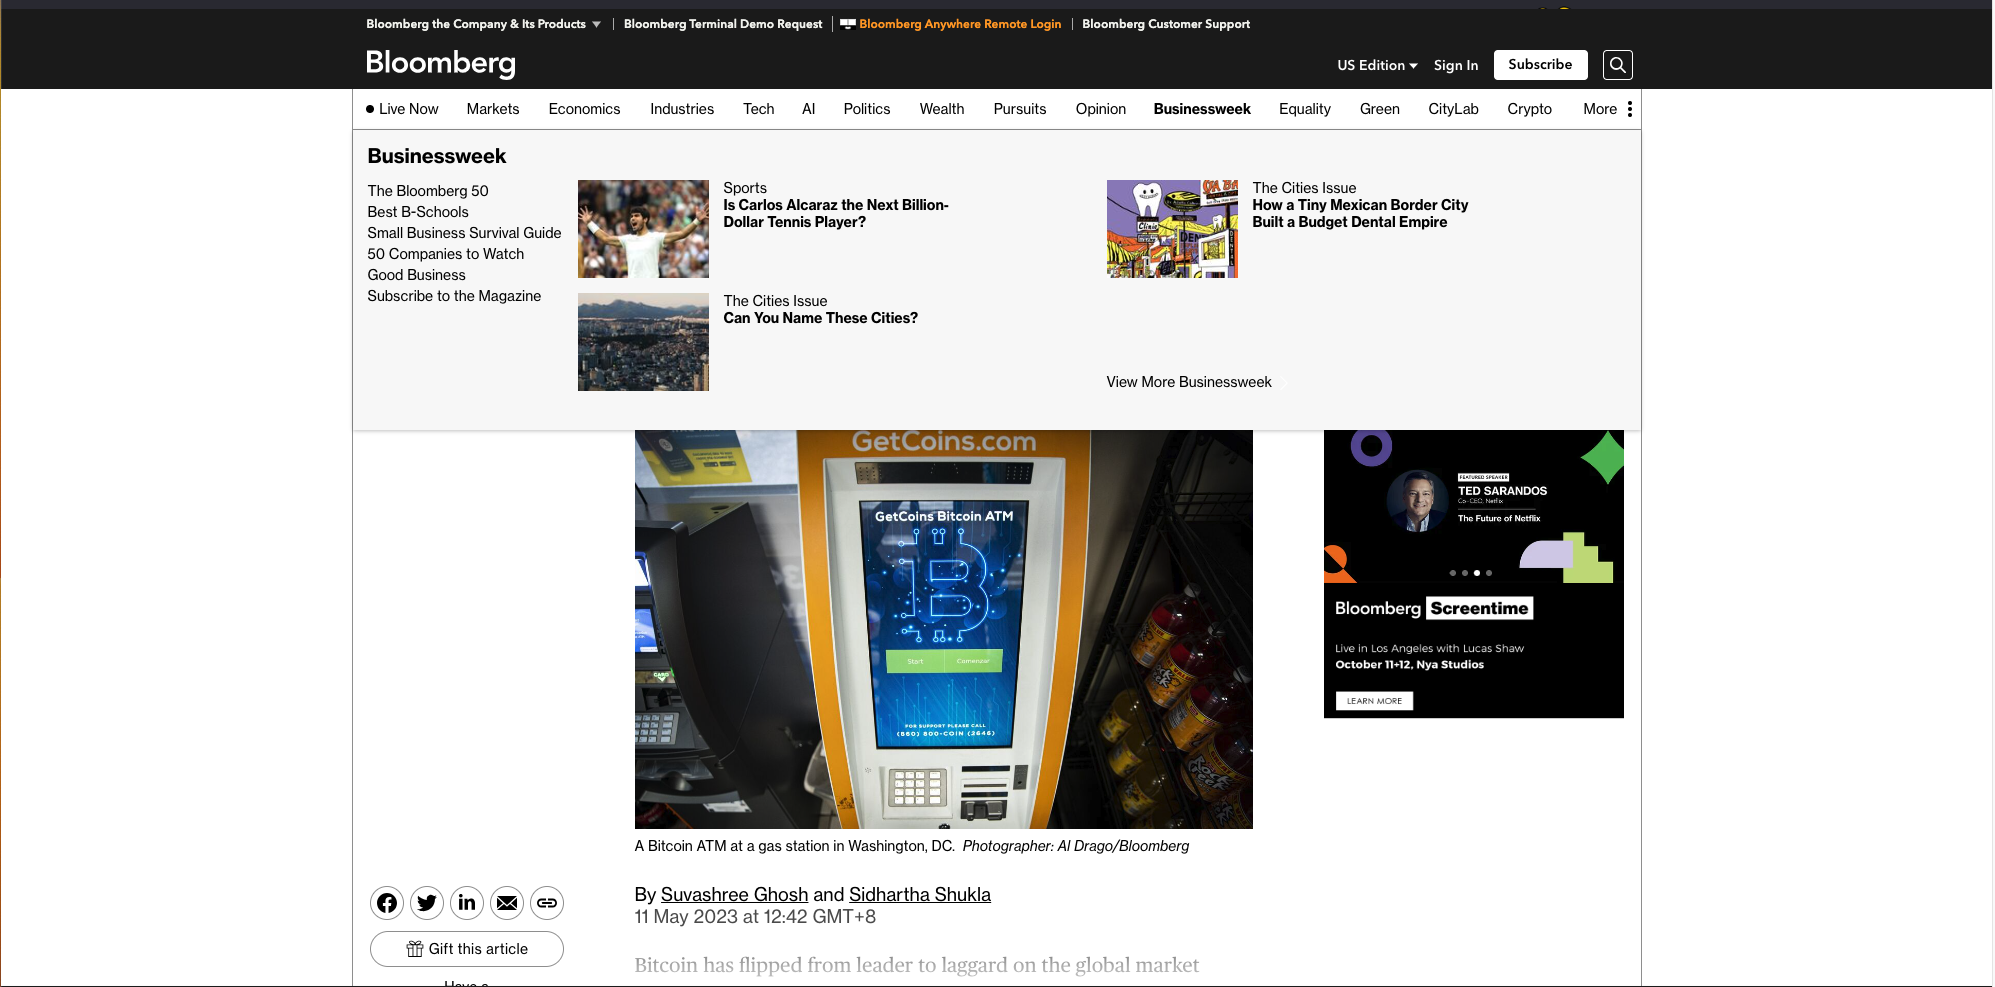Open Bloomberg Terminal Demo Request

click(723, 24)
